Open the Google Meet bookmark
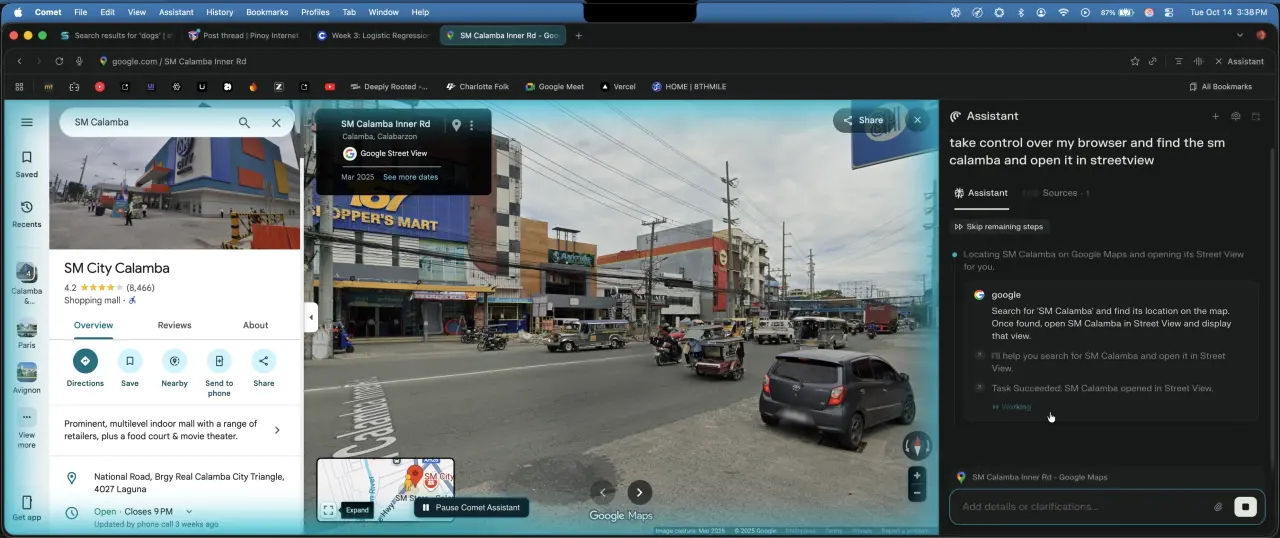This screenshot has height=538, width=1280. [x=555, y=87]
